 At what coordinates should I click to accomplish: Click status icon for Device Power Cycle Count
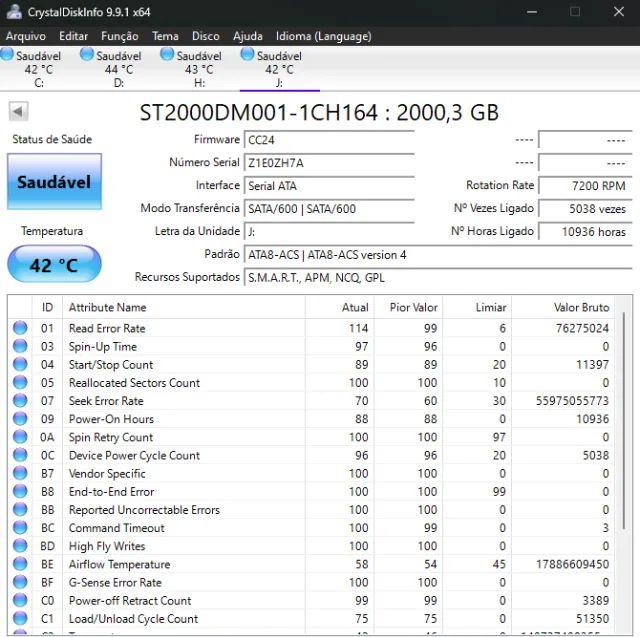pyautogui.click(x=20, y=455)
